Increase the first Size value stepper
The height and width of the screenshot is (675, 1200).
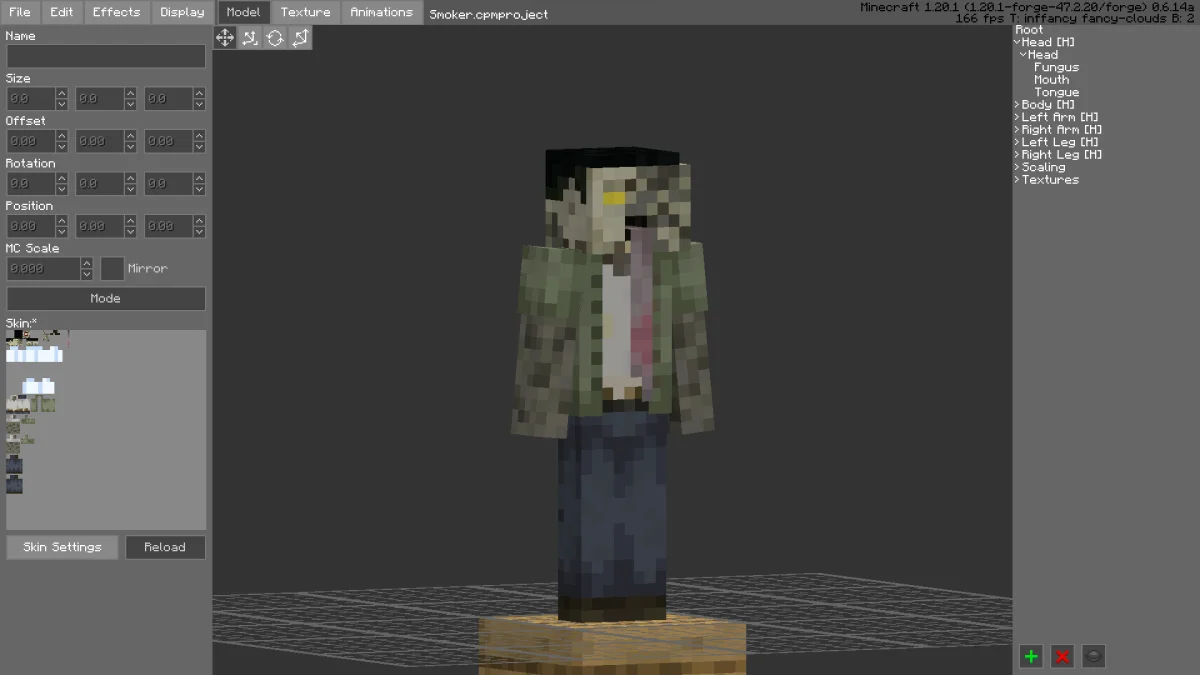62,94
